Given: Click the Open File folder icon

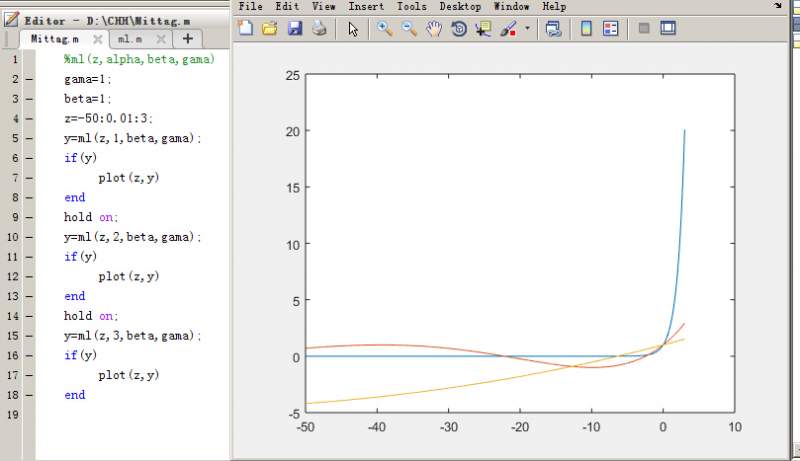Looking at the screenshot, I should [270, 28].
